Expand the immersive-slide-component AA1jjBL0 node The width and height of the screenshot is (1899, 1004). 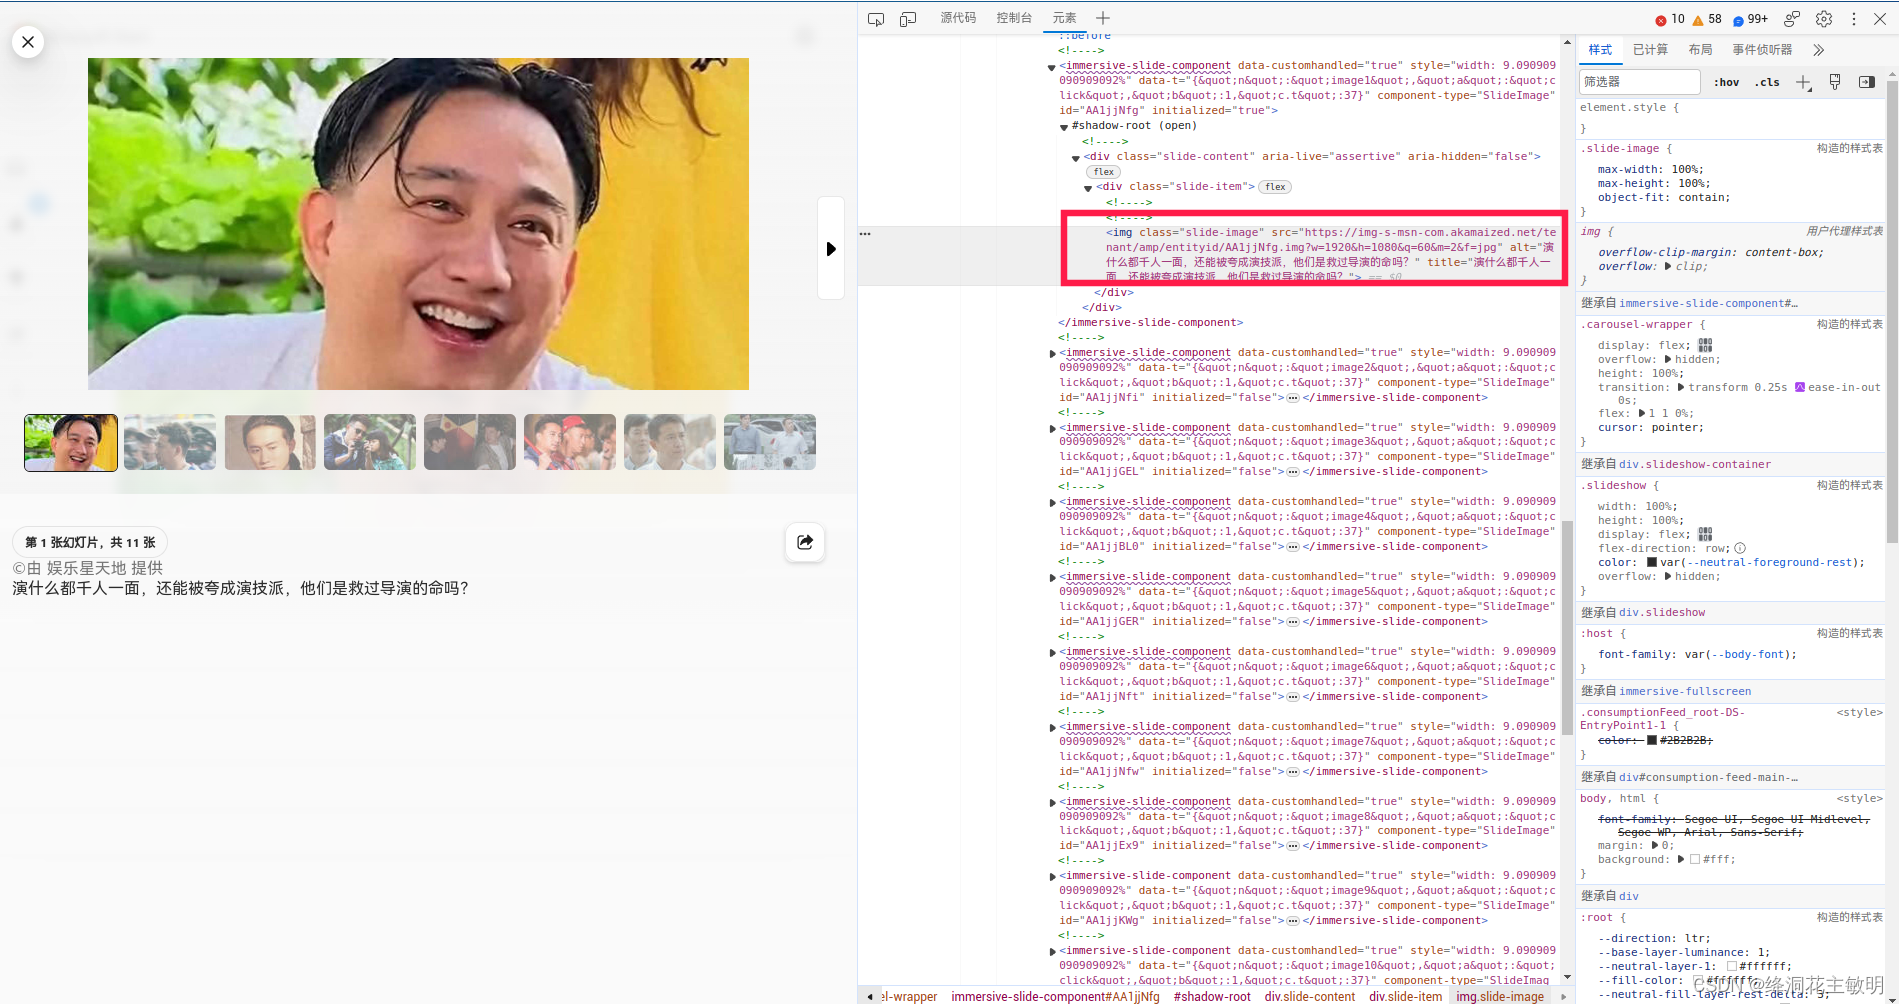pos(1052,502)
